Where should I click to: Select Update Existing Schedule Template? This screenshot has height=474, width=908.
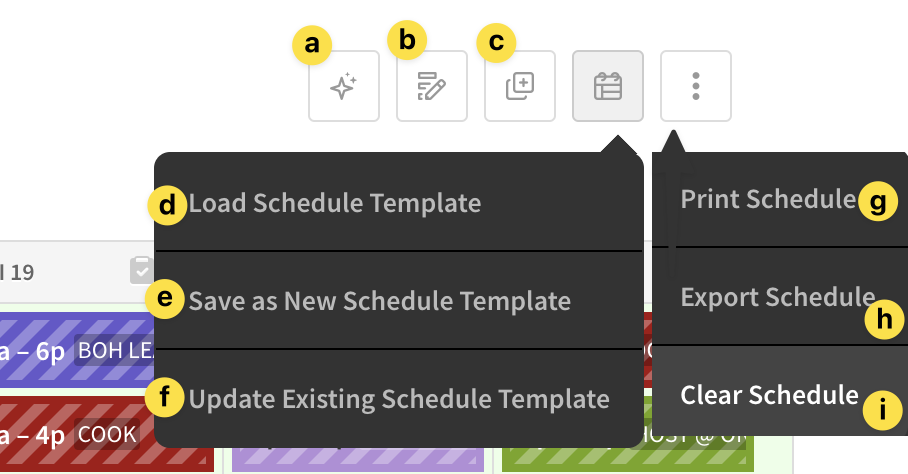click(399, 399)
